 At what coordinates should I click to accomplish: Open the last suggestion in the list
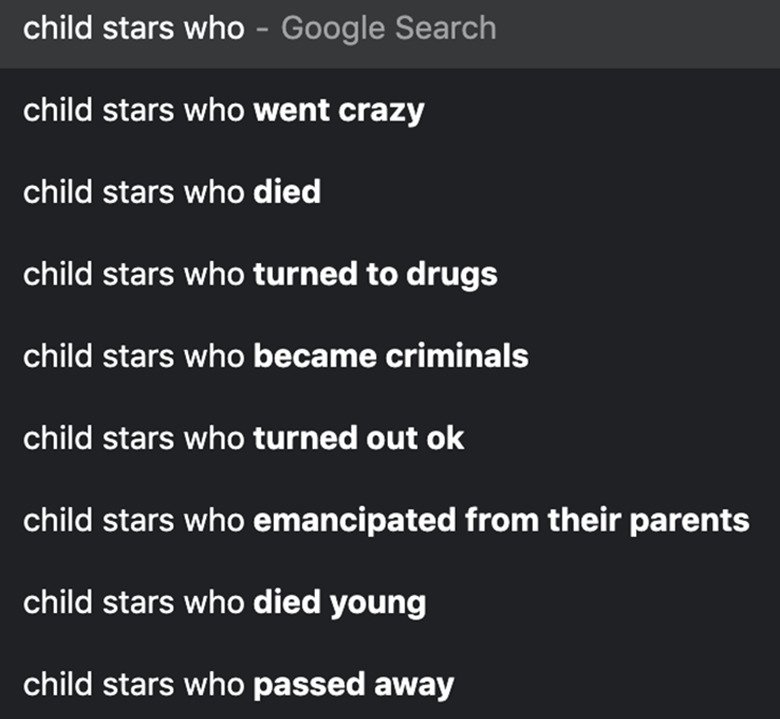coord(238,685)
